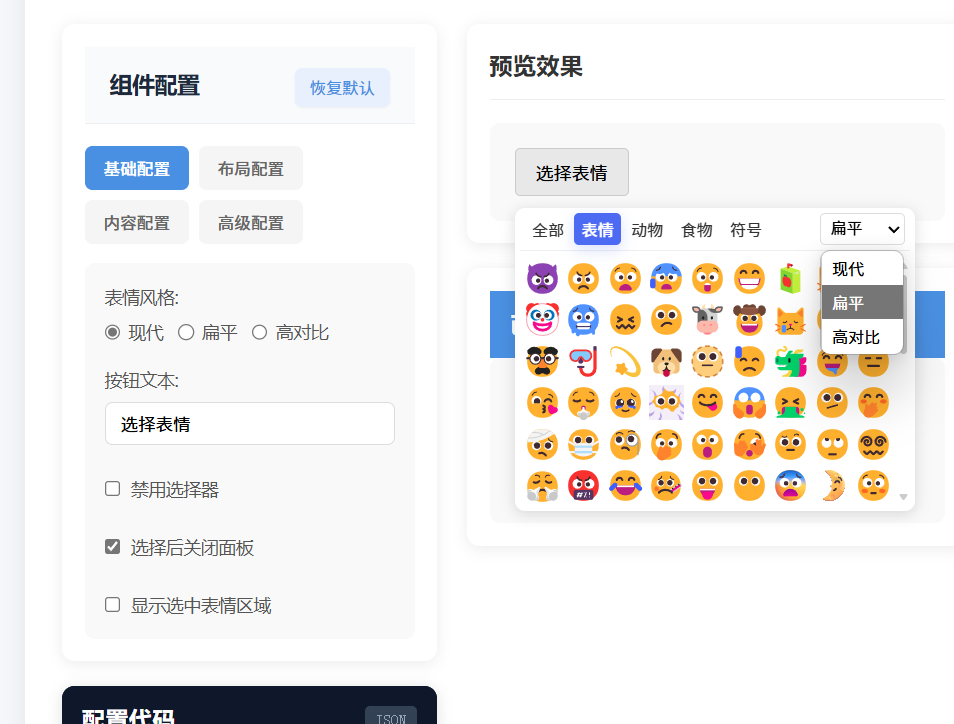Switch to the 动物 emoji category tab
This screenshot has width=954, height=724.
tap(647, 230)
